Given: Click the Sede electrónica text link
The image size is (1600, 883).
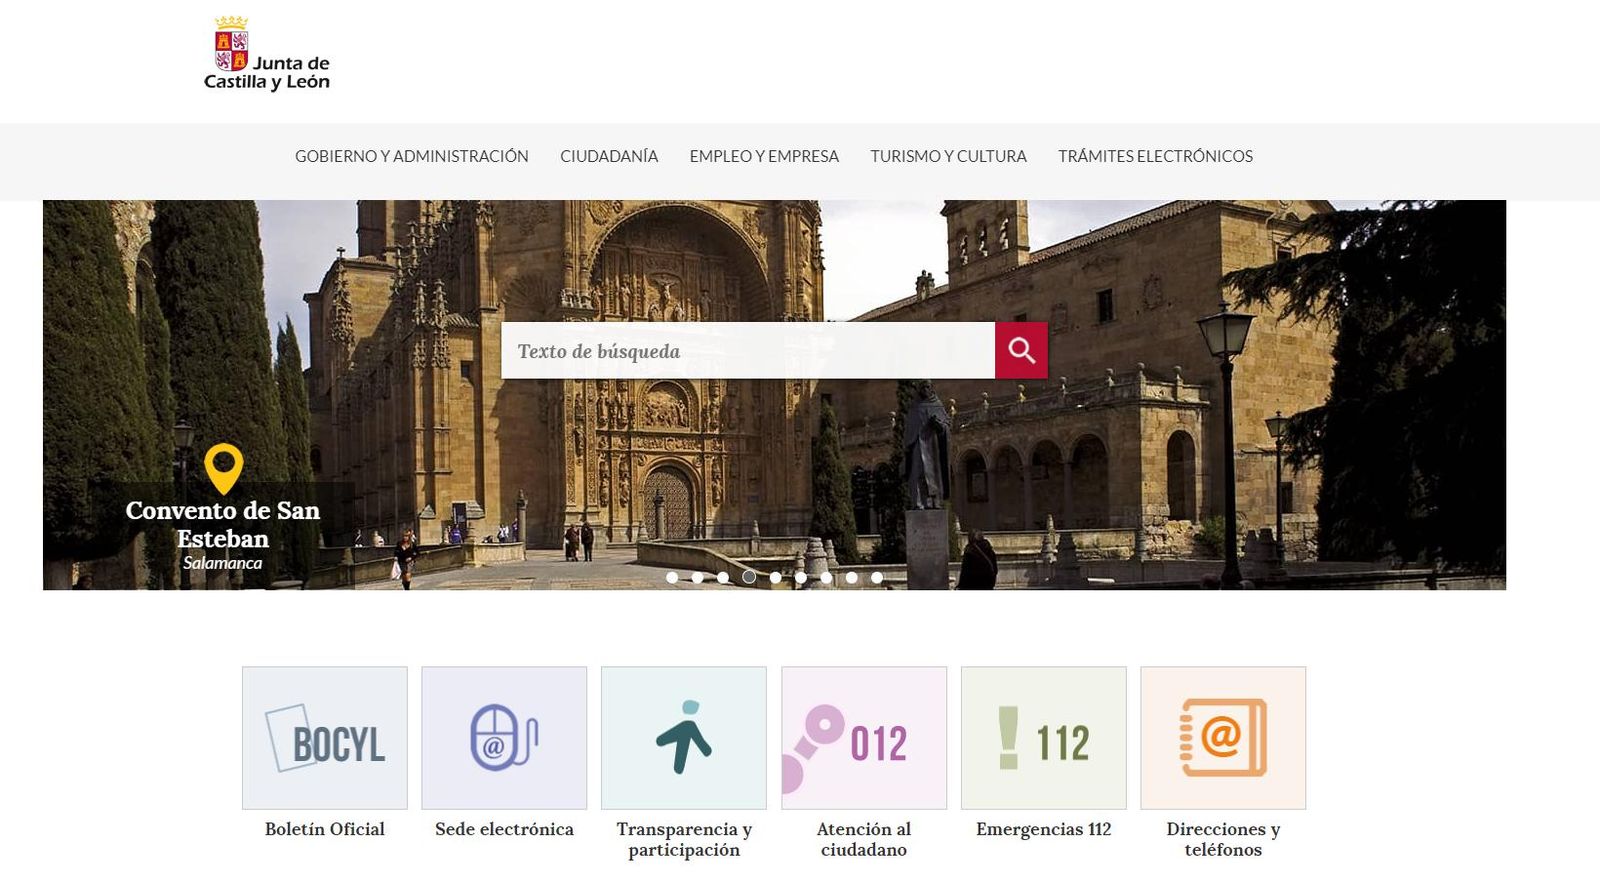Looking at the screenshot, I should (x=504, y=829).
